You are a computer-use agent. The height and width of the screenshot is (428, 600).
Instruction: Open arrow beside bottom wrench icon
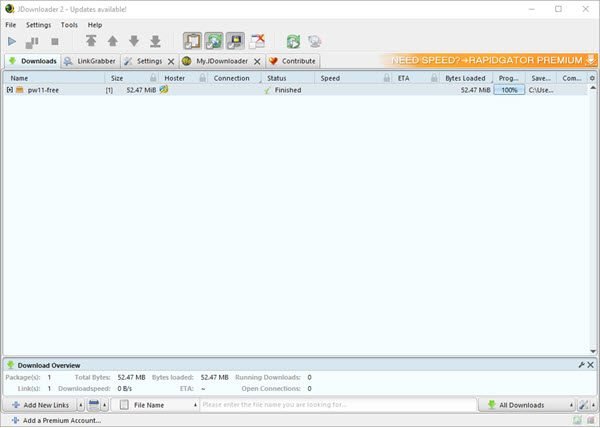(593, 405)
